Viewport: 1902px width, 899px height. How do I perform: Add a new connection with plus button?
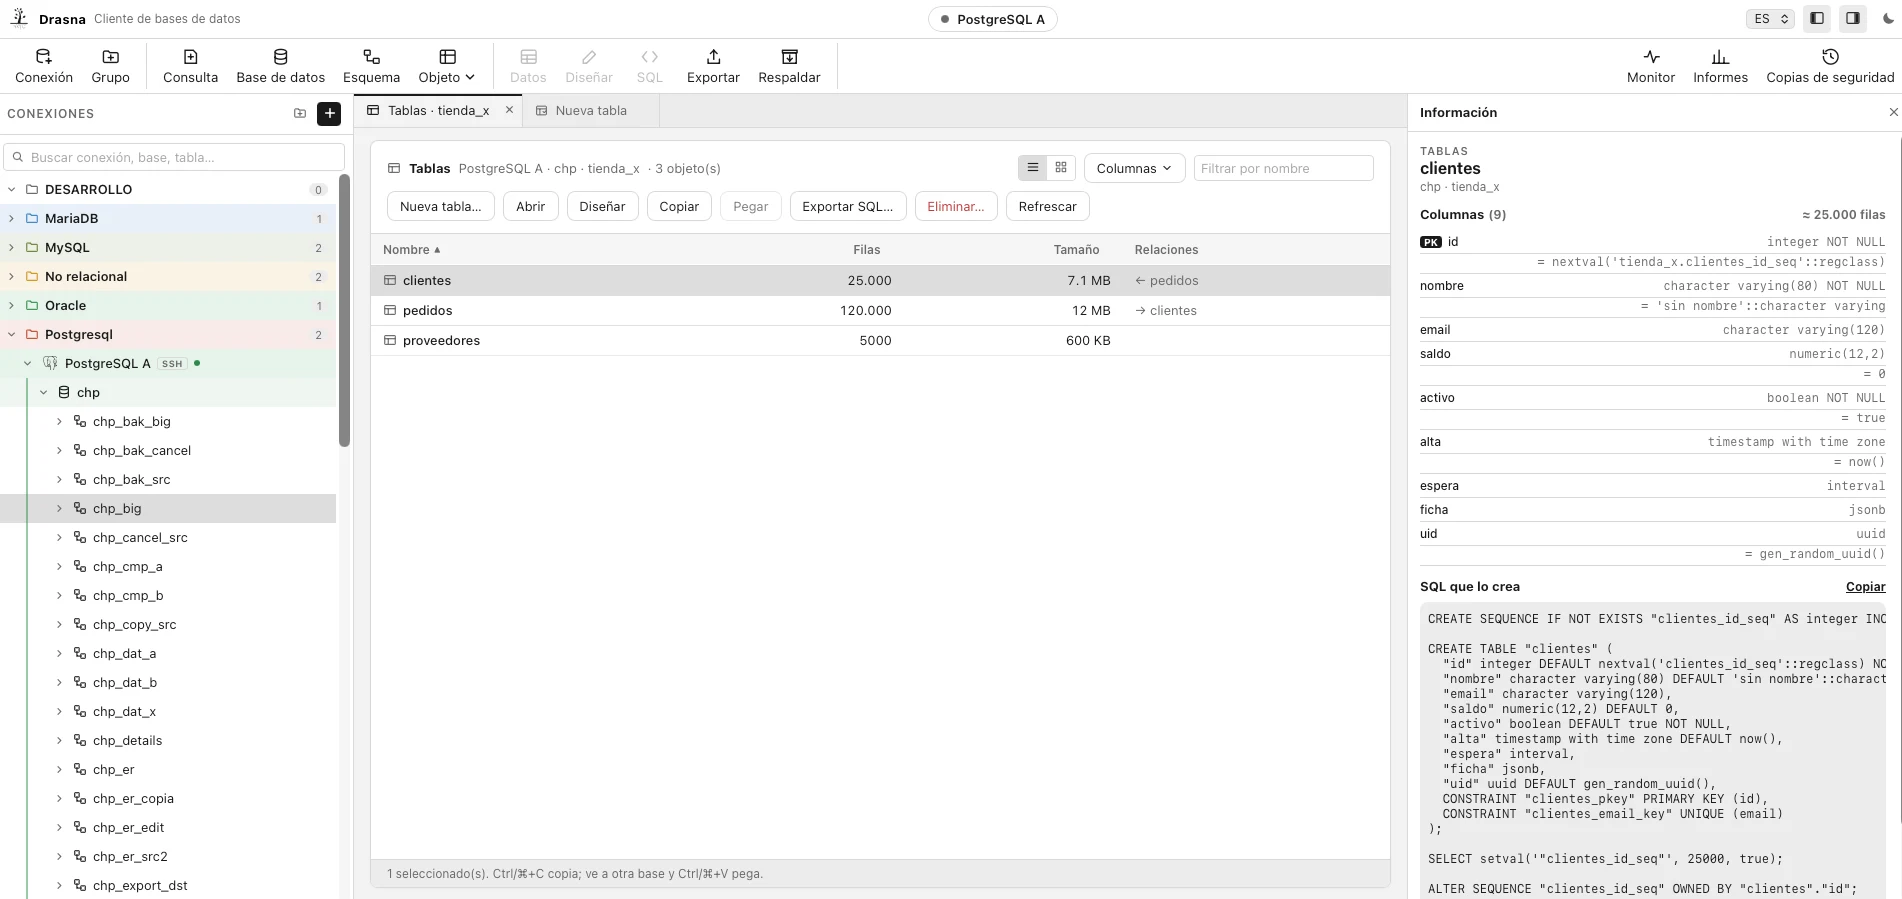tap(329, 114)
